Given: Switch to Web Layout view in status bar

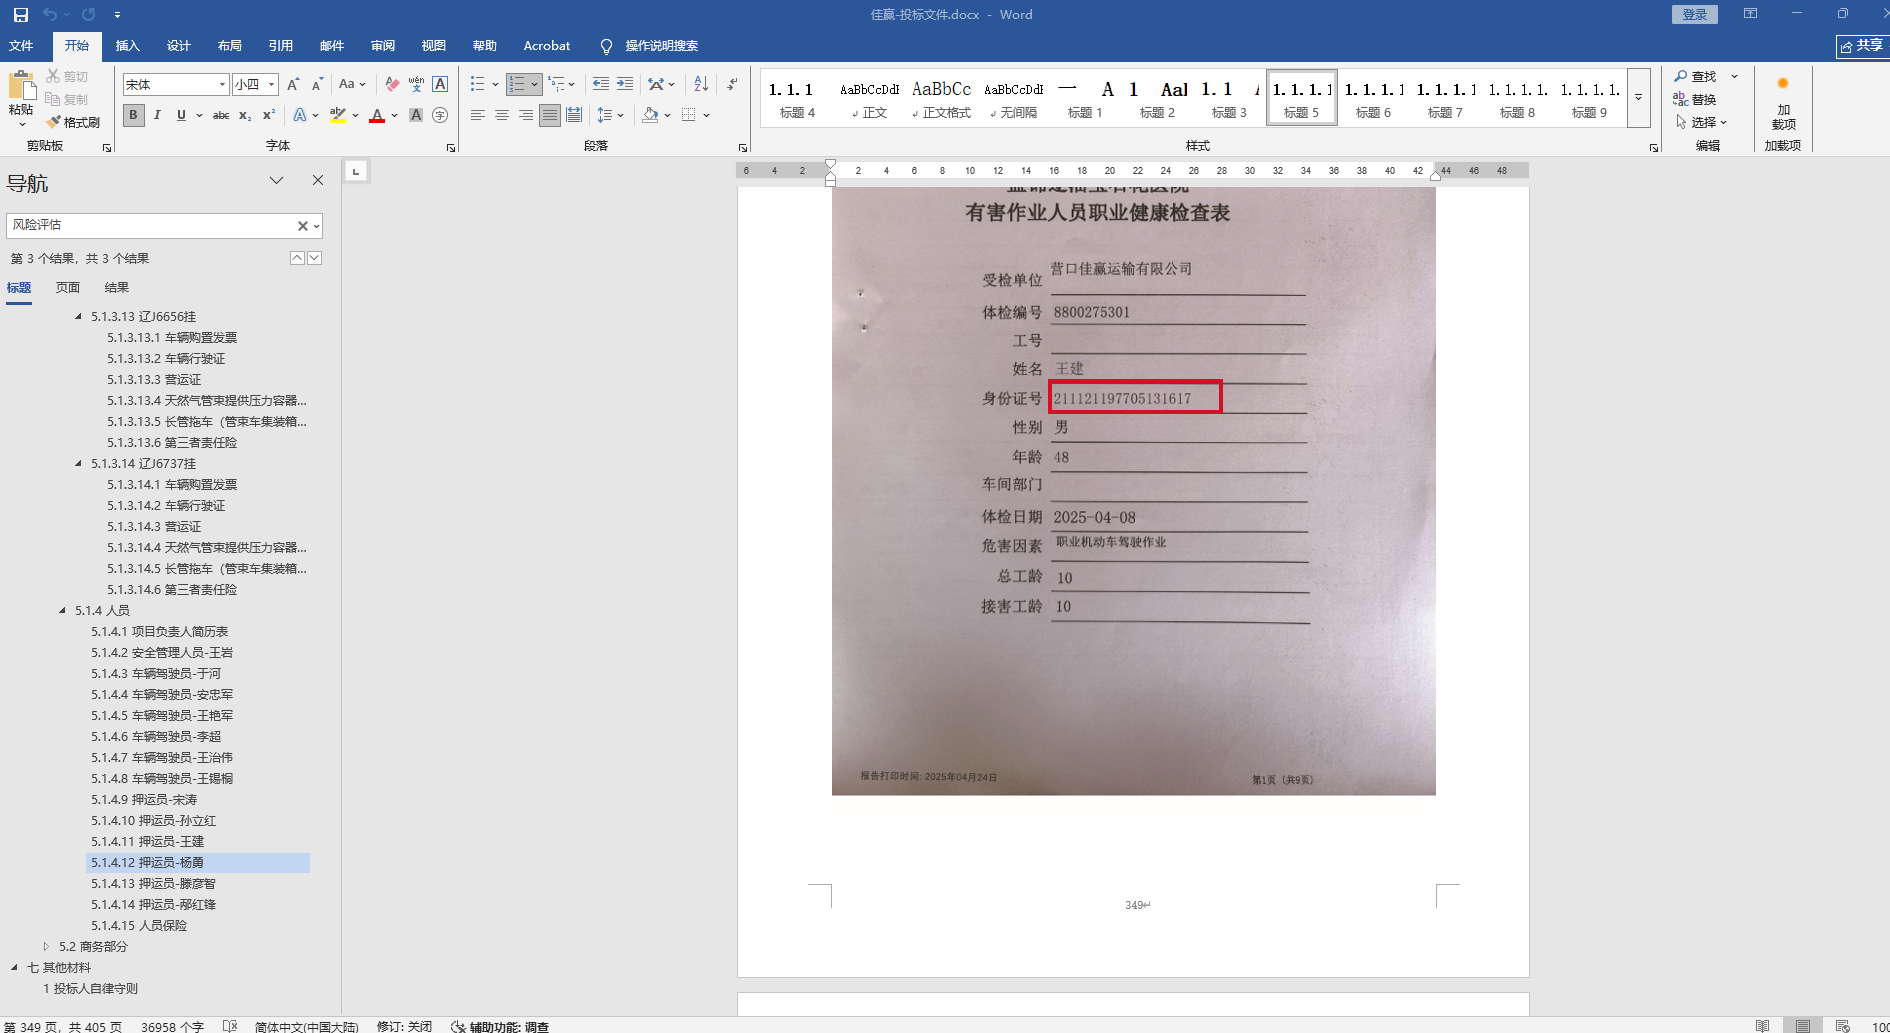Looking at the screenshot, I should tap(1843, 1026).
